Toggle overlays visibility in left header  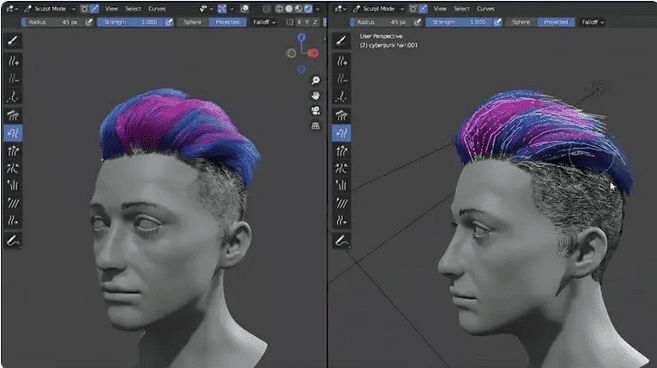tap(245, 9)
